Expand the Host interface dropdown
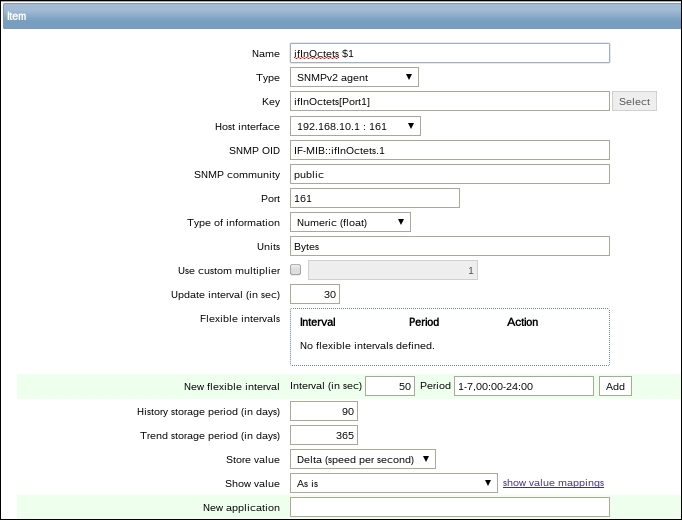The image size is (682, 520). 355,126
